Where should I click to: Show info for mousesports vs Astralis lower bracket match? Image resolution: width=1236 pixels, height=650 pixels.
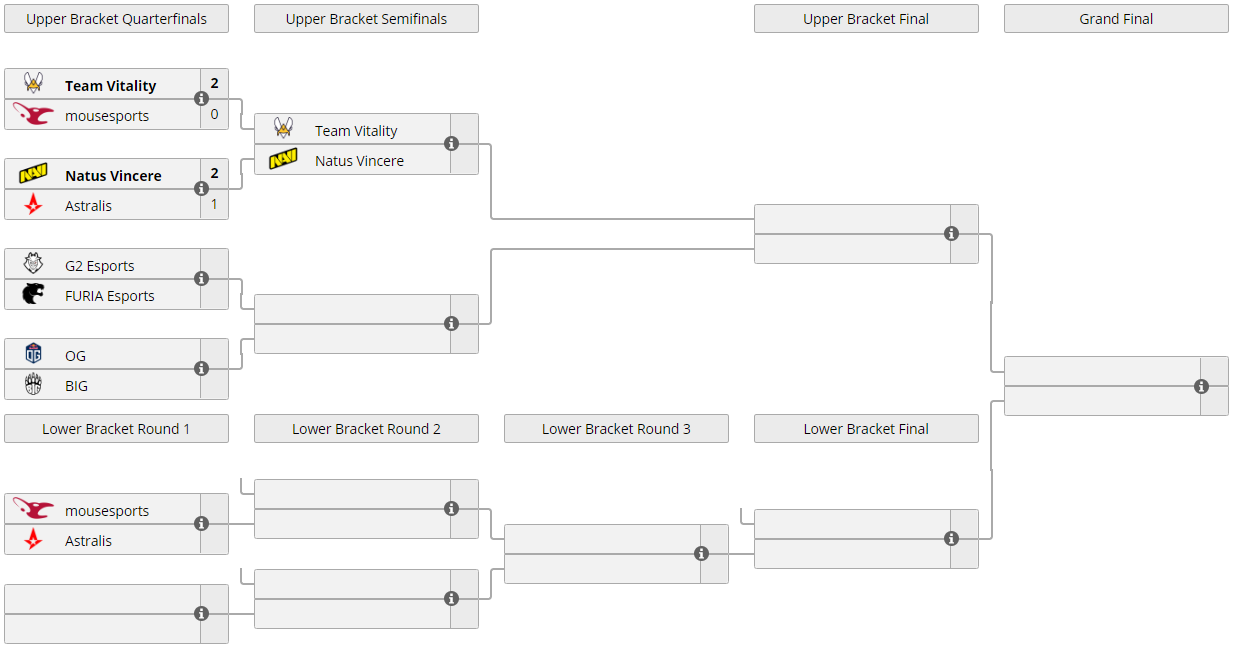pyautogui.click(x=201, y=524)
